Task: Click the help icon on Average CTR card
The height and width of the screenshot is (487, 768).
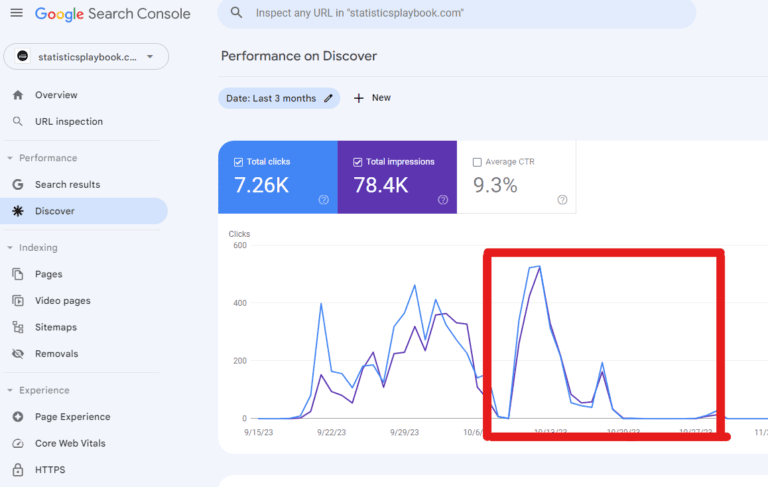Action: [x=562, y=199]
